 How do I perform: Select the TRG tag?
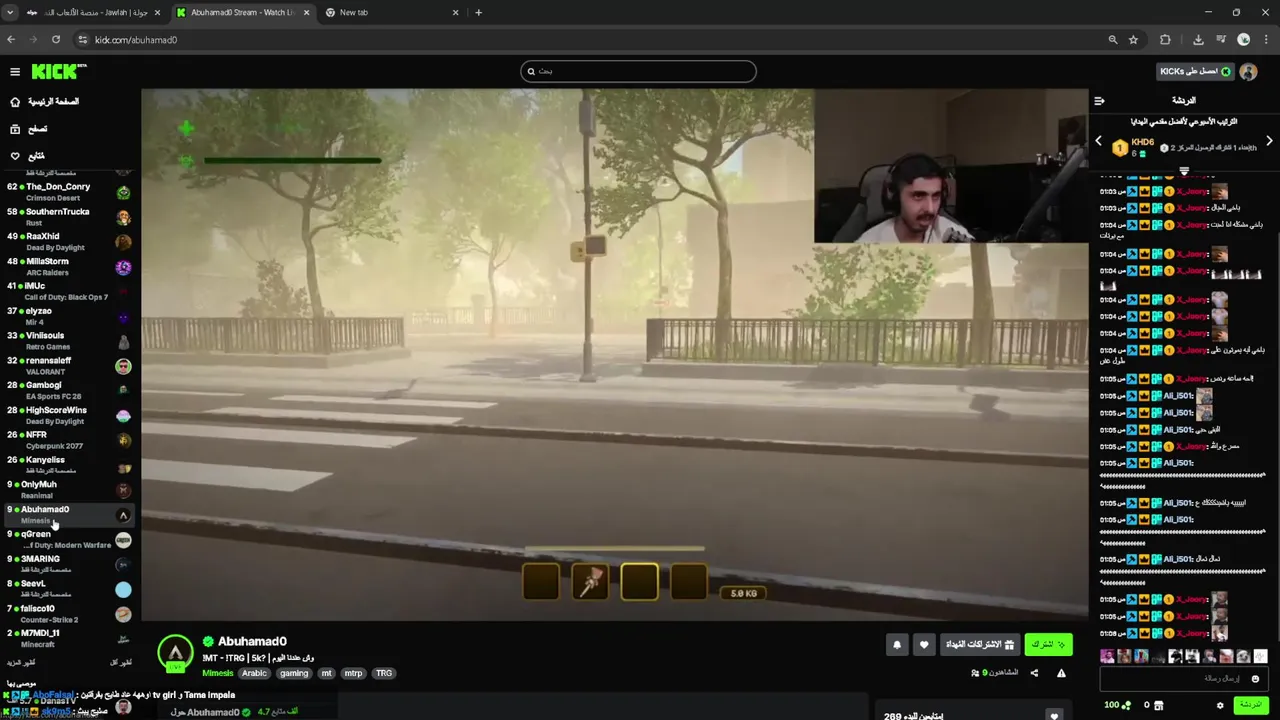[384, 673]
